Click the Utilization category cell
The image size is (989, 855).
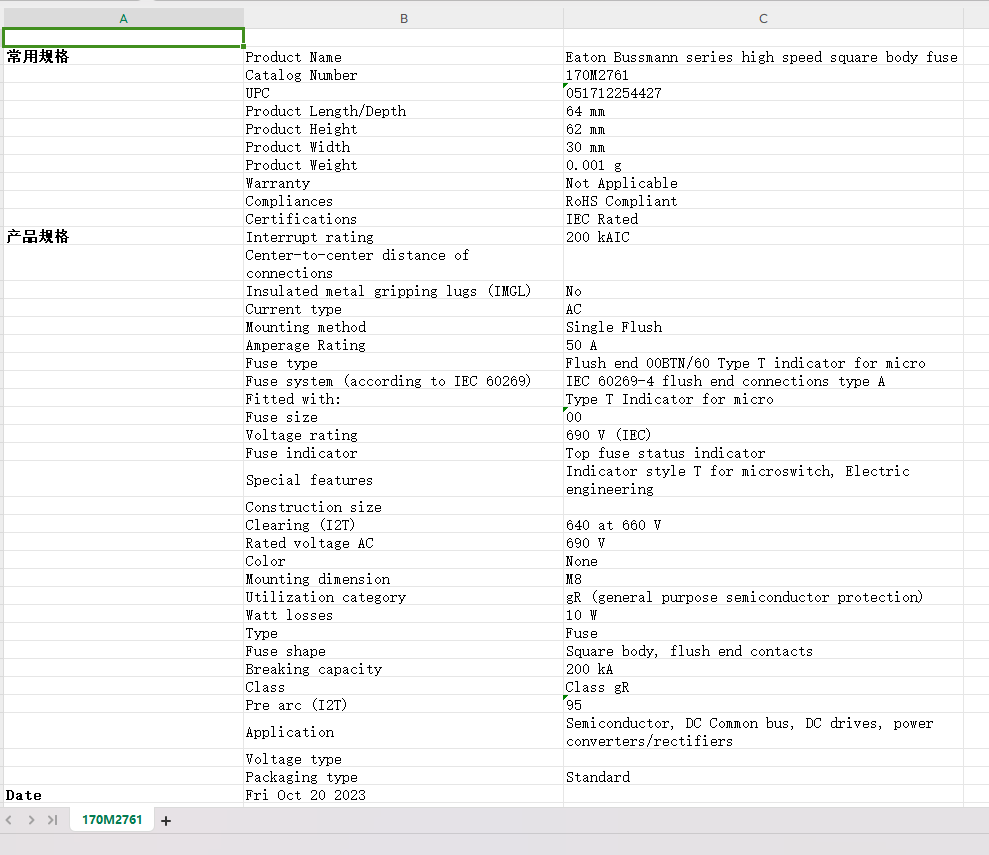point(404,597)
